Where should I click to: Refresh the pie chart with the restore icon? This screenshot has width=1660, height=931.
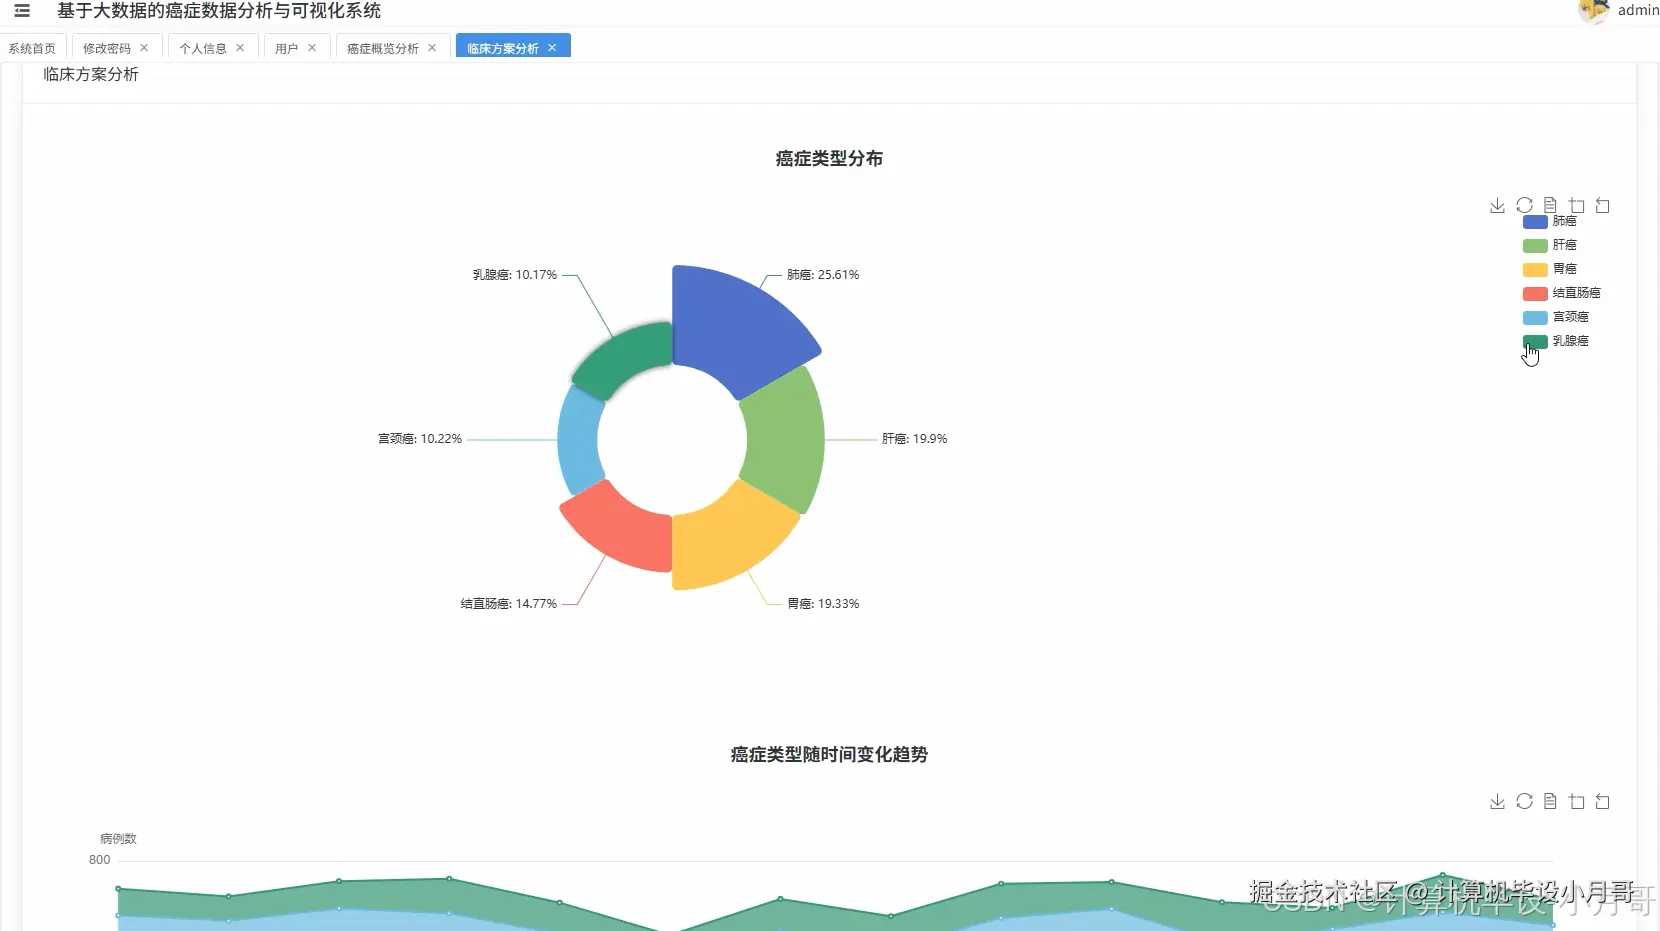point(1524,205)
